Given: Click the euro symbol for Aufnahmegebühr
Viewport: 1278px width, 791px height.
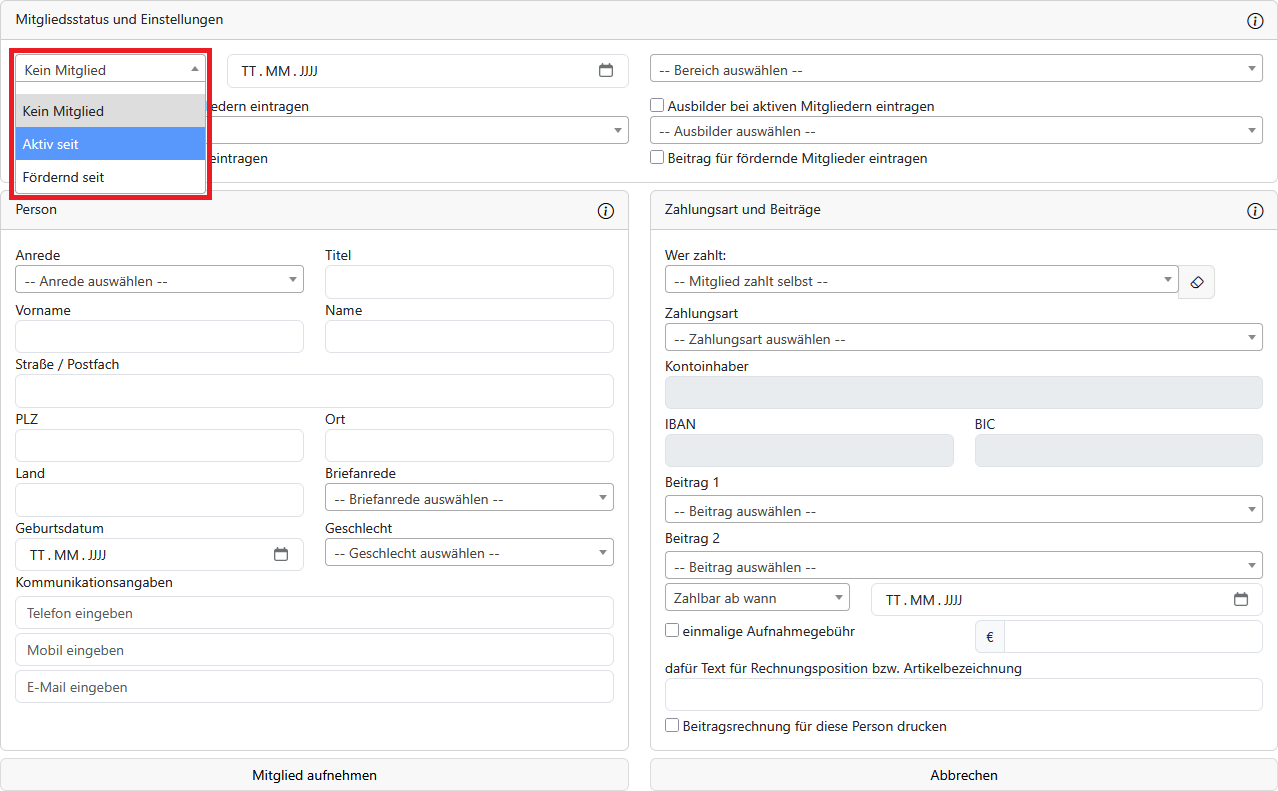Looking at the screenshot, I should [990, 637].
